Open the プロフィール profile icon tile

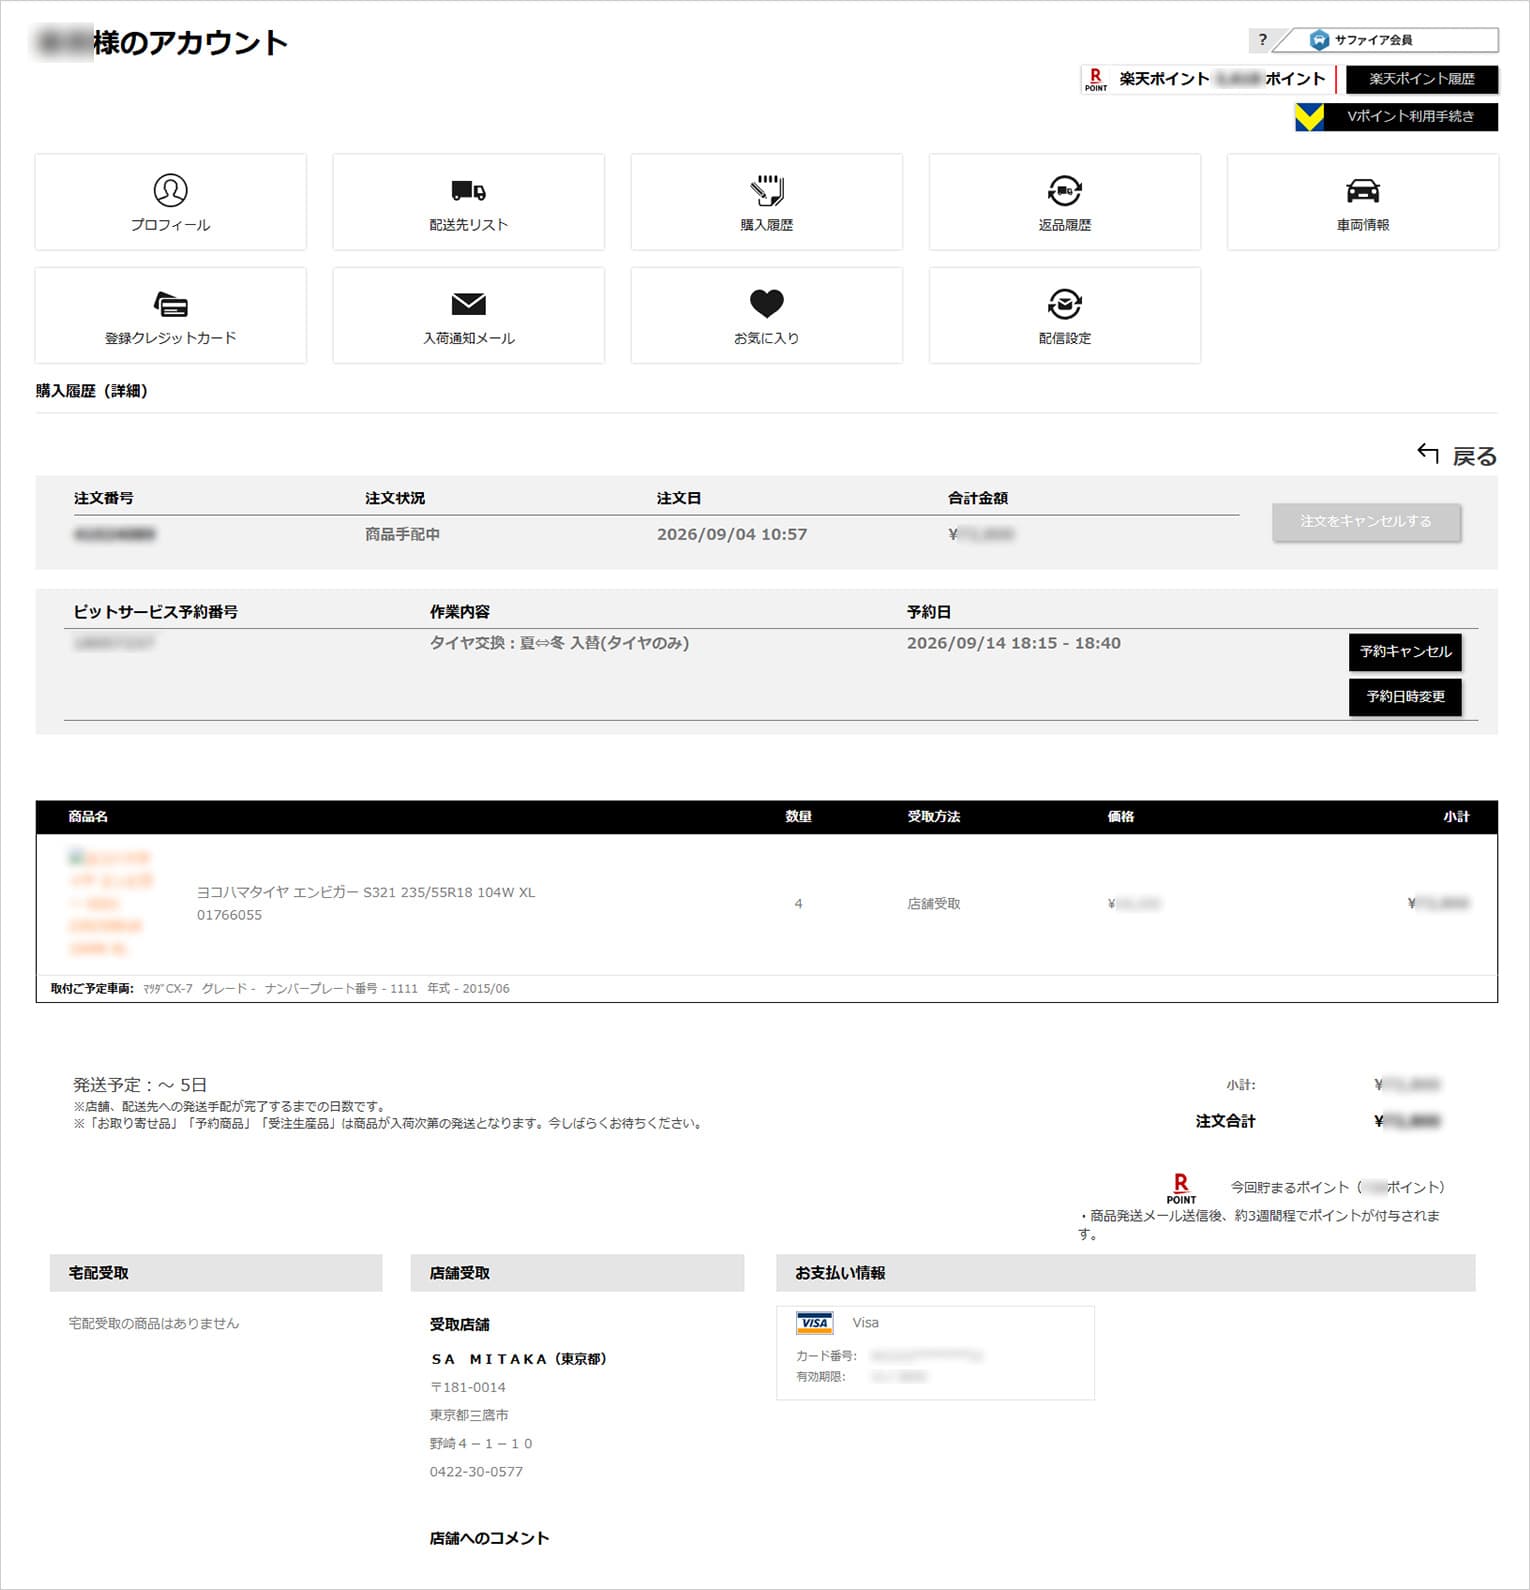pos(170,201)
